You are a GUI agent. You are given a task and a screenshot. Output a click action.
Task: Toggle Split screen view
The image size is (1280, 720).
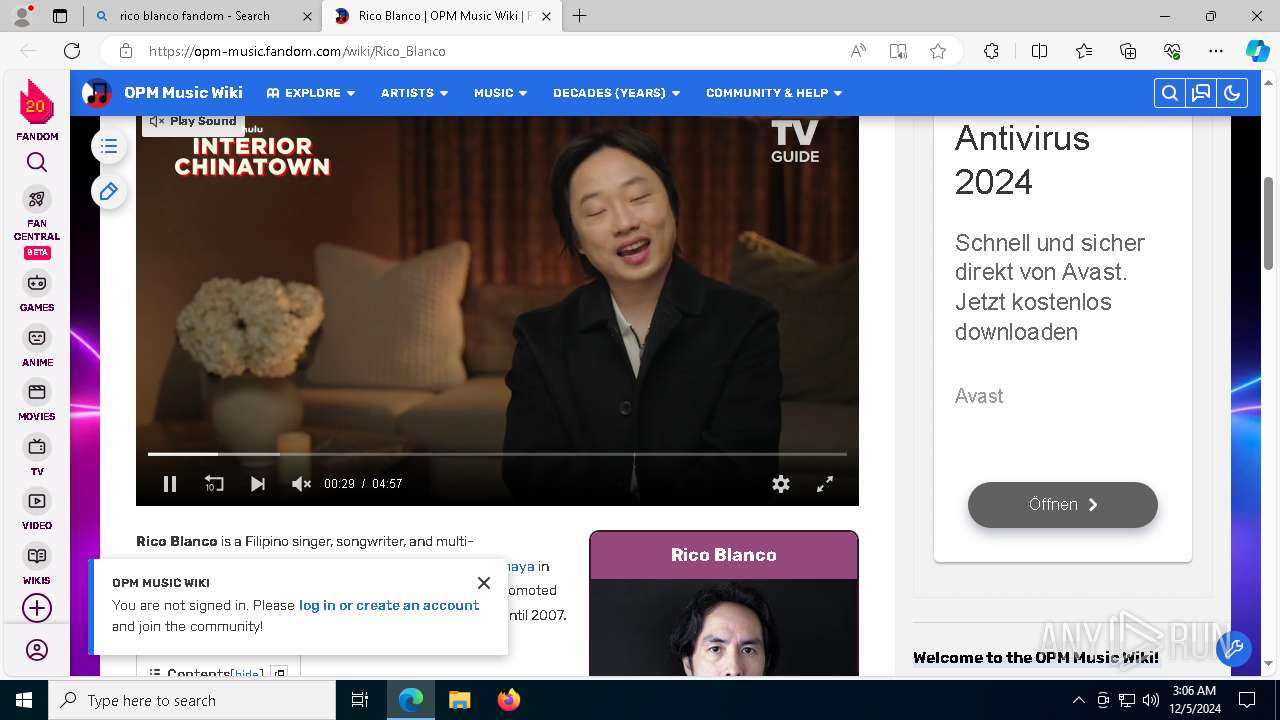click(x=1039, y=51)
